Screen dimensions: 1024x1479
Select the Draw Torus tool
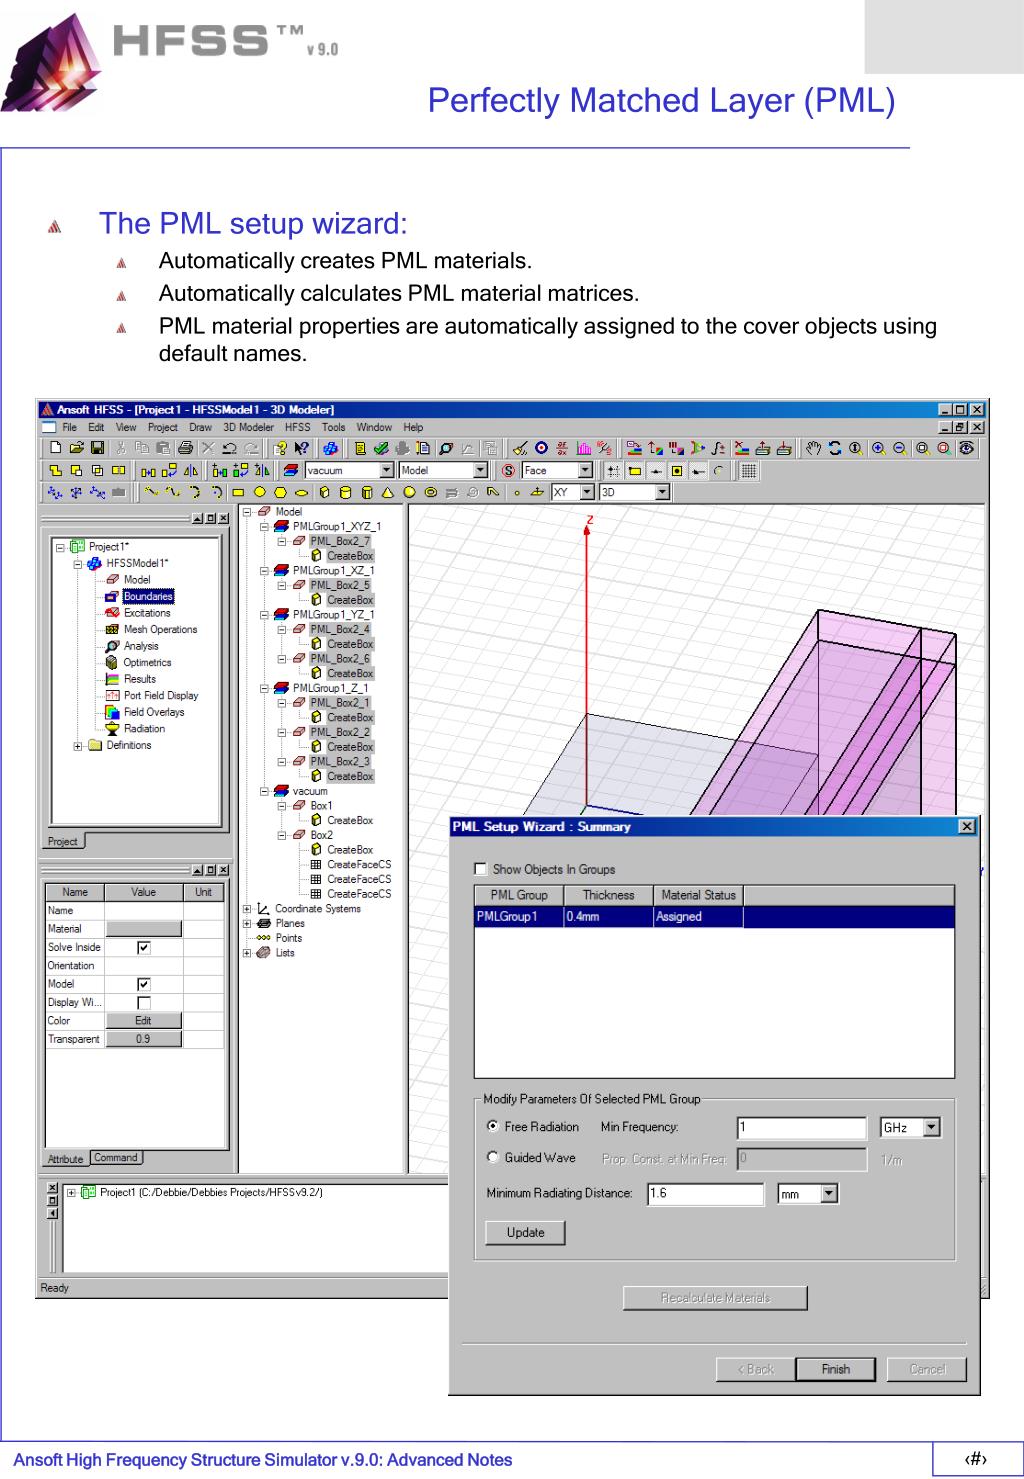pyautogui.click(x=431, y=493)
